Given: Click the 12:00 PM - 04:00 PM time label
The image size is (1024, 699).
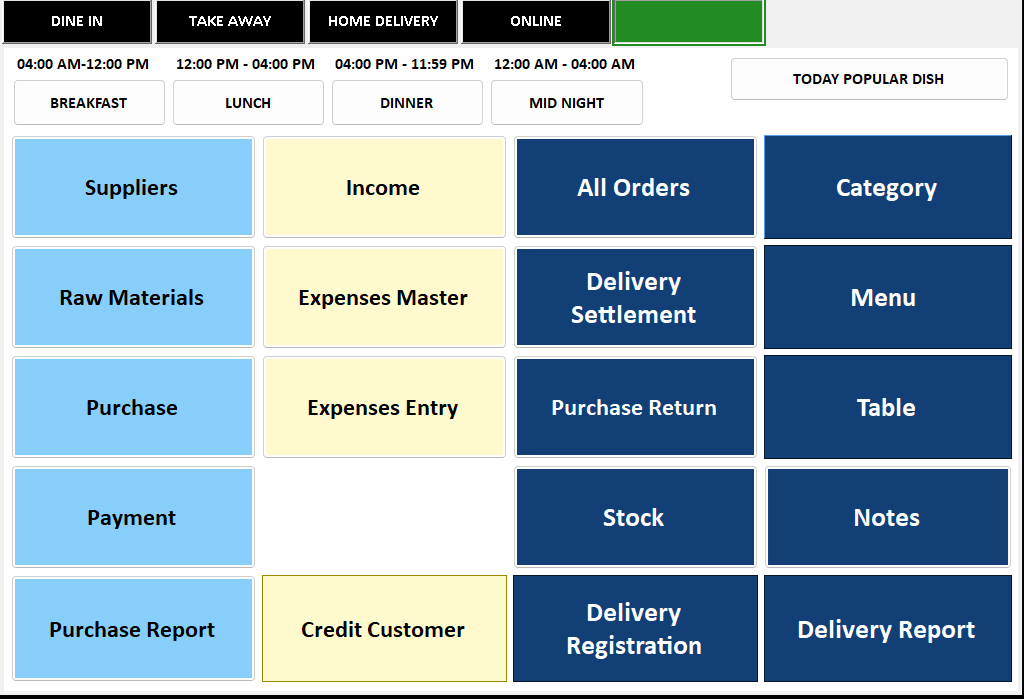Looking at the screenshot, I should click(246, 64).
